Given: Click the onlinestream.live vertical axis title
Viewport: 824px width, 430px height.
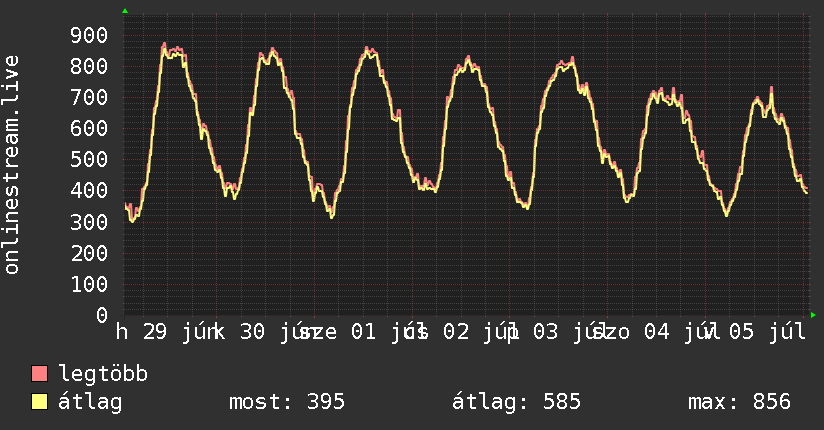Looking at the screenshot, I should [11, 165].
